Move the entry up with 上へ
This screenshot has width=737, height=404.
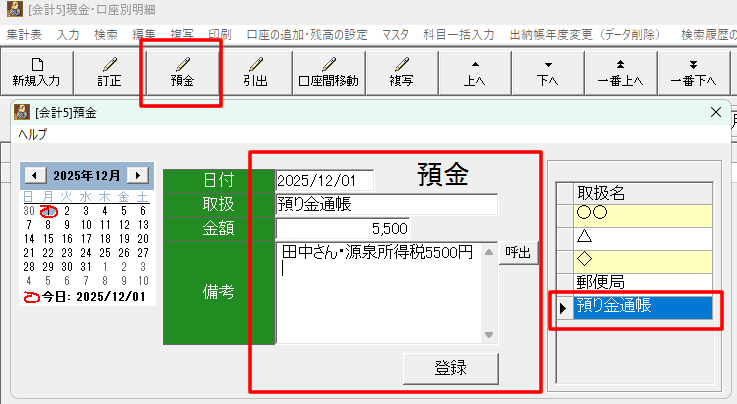[474, 71]
